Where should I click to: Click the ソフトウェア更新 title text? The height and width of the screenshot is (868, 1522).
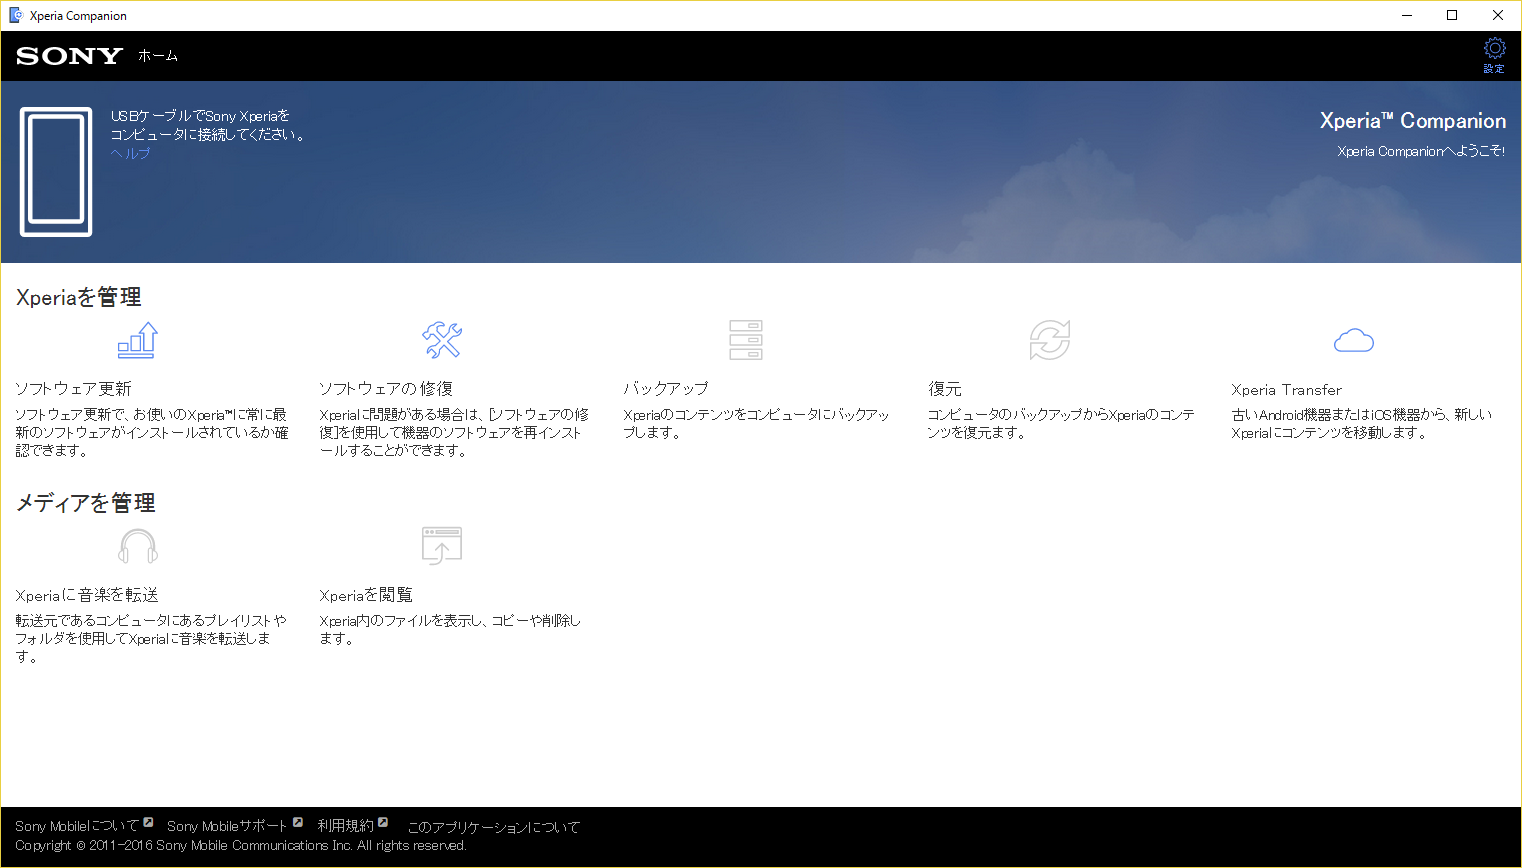[x=73, y=389]
